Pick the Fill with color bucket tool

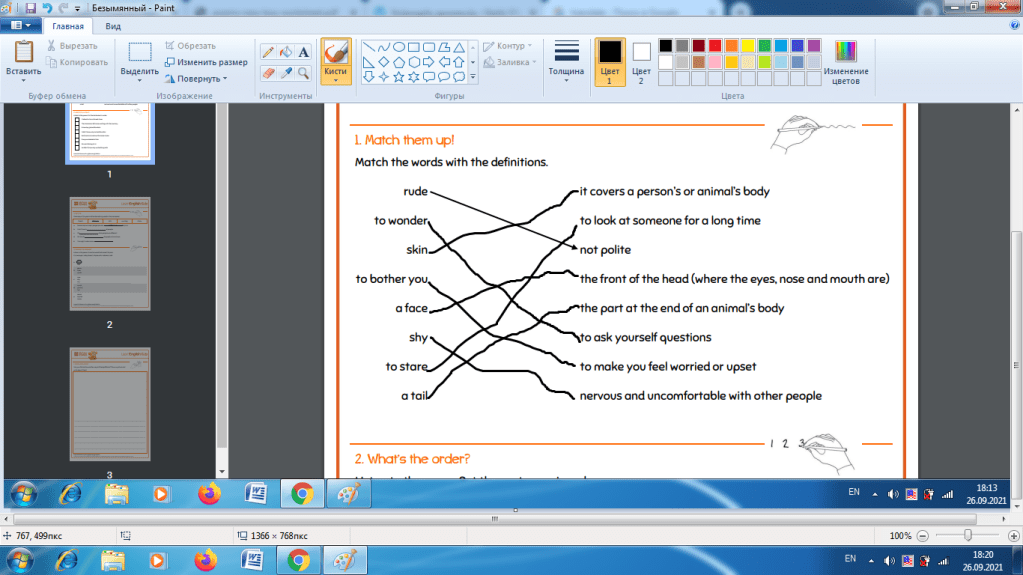(286, 52)
